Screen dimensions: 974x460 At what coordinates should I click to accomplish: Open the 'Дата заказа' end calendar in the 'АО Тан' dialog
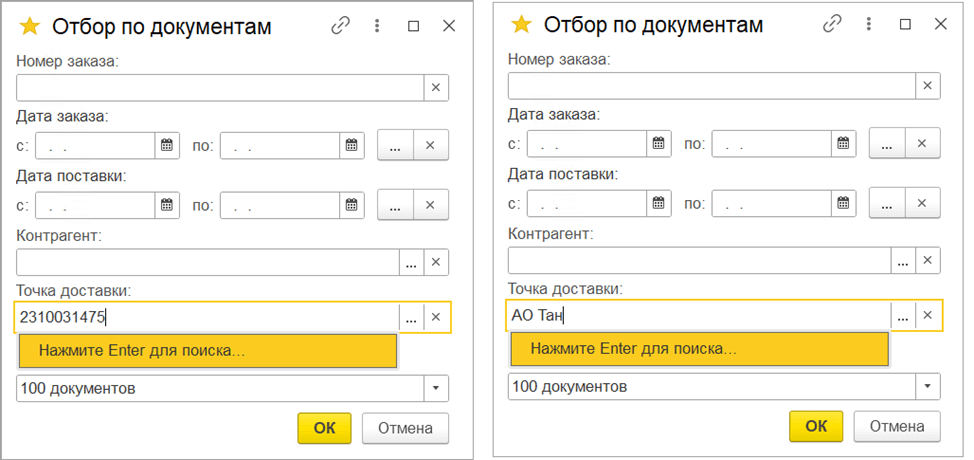coord(844,143)
